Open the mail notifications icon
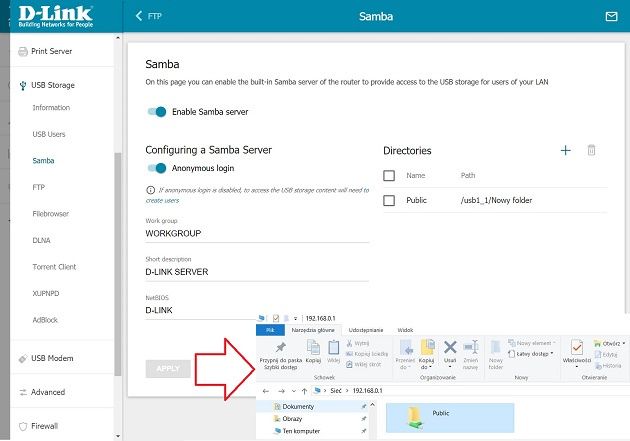This screenshot has height=441, width=630. pos(611,16)
